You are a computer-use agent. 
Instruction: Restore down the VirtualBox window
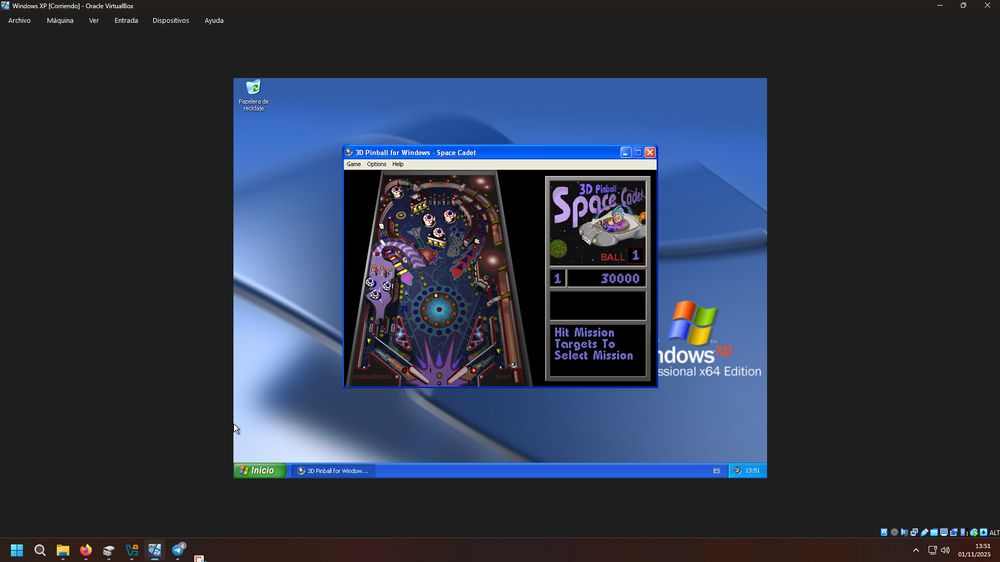963,5
